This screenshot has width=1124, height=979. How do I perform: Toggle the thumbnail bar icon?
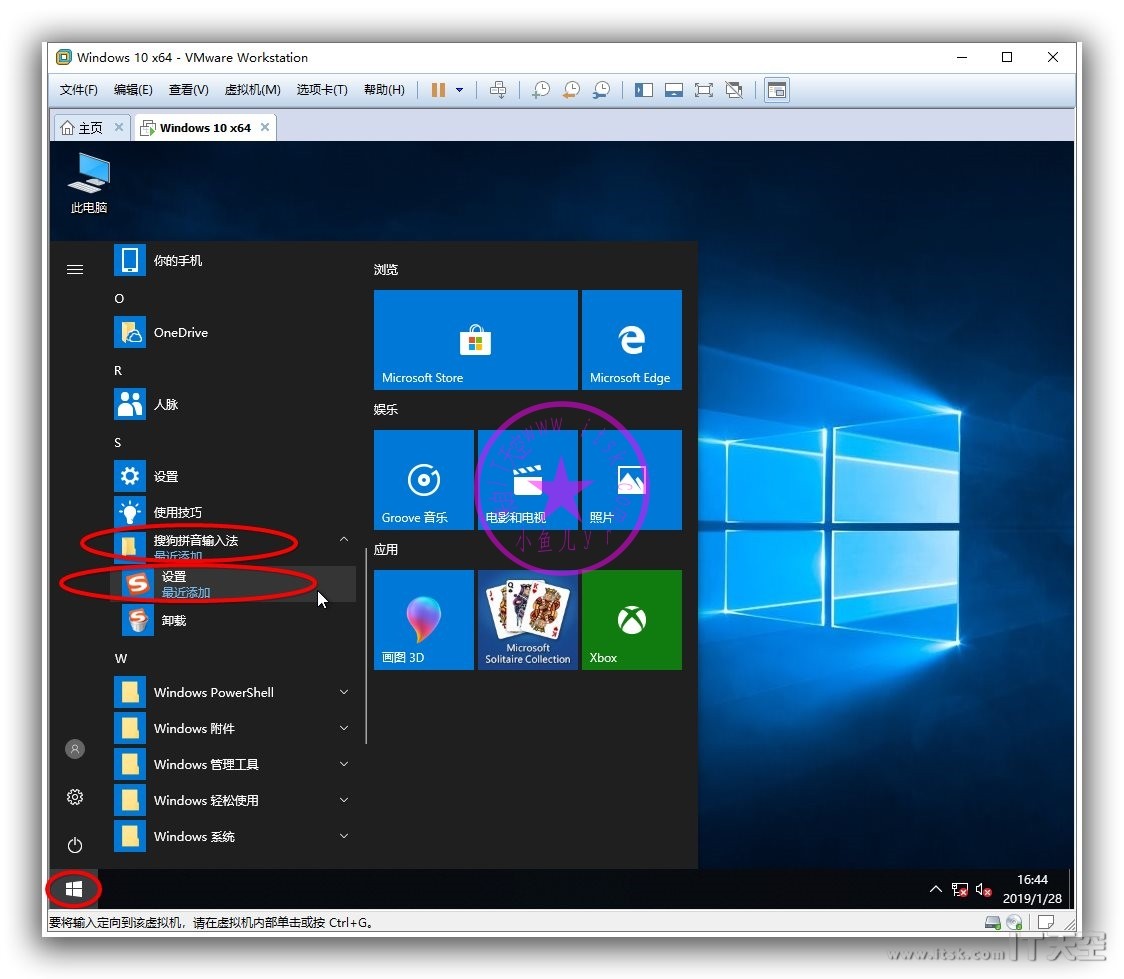(674, 90)
